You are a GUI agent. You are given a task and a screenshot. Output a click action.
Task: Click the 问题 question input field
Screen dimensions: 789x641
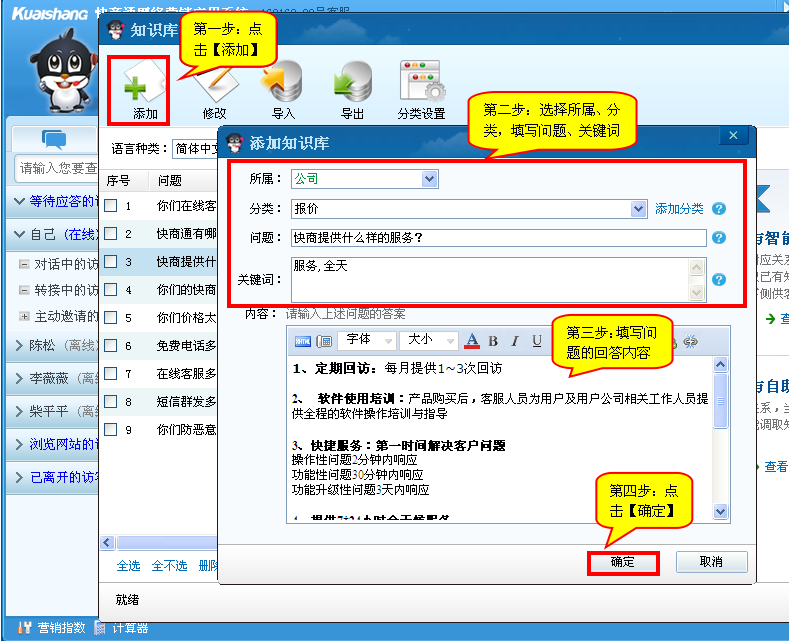pos(498,238)
